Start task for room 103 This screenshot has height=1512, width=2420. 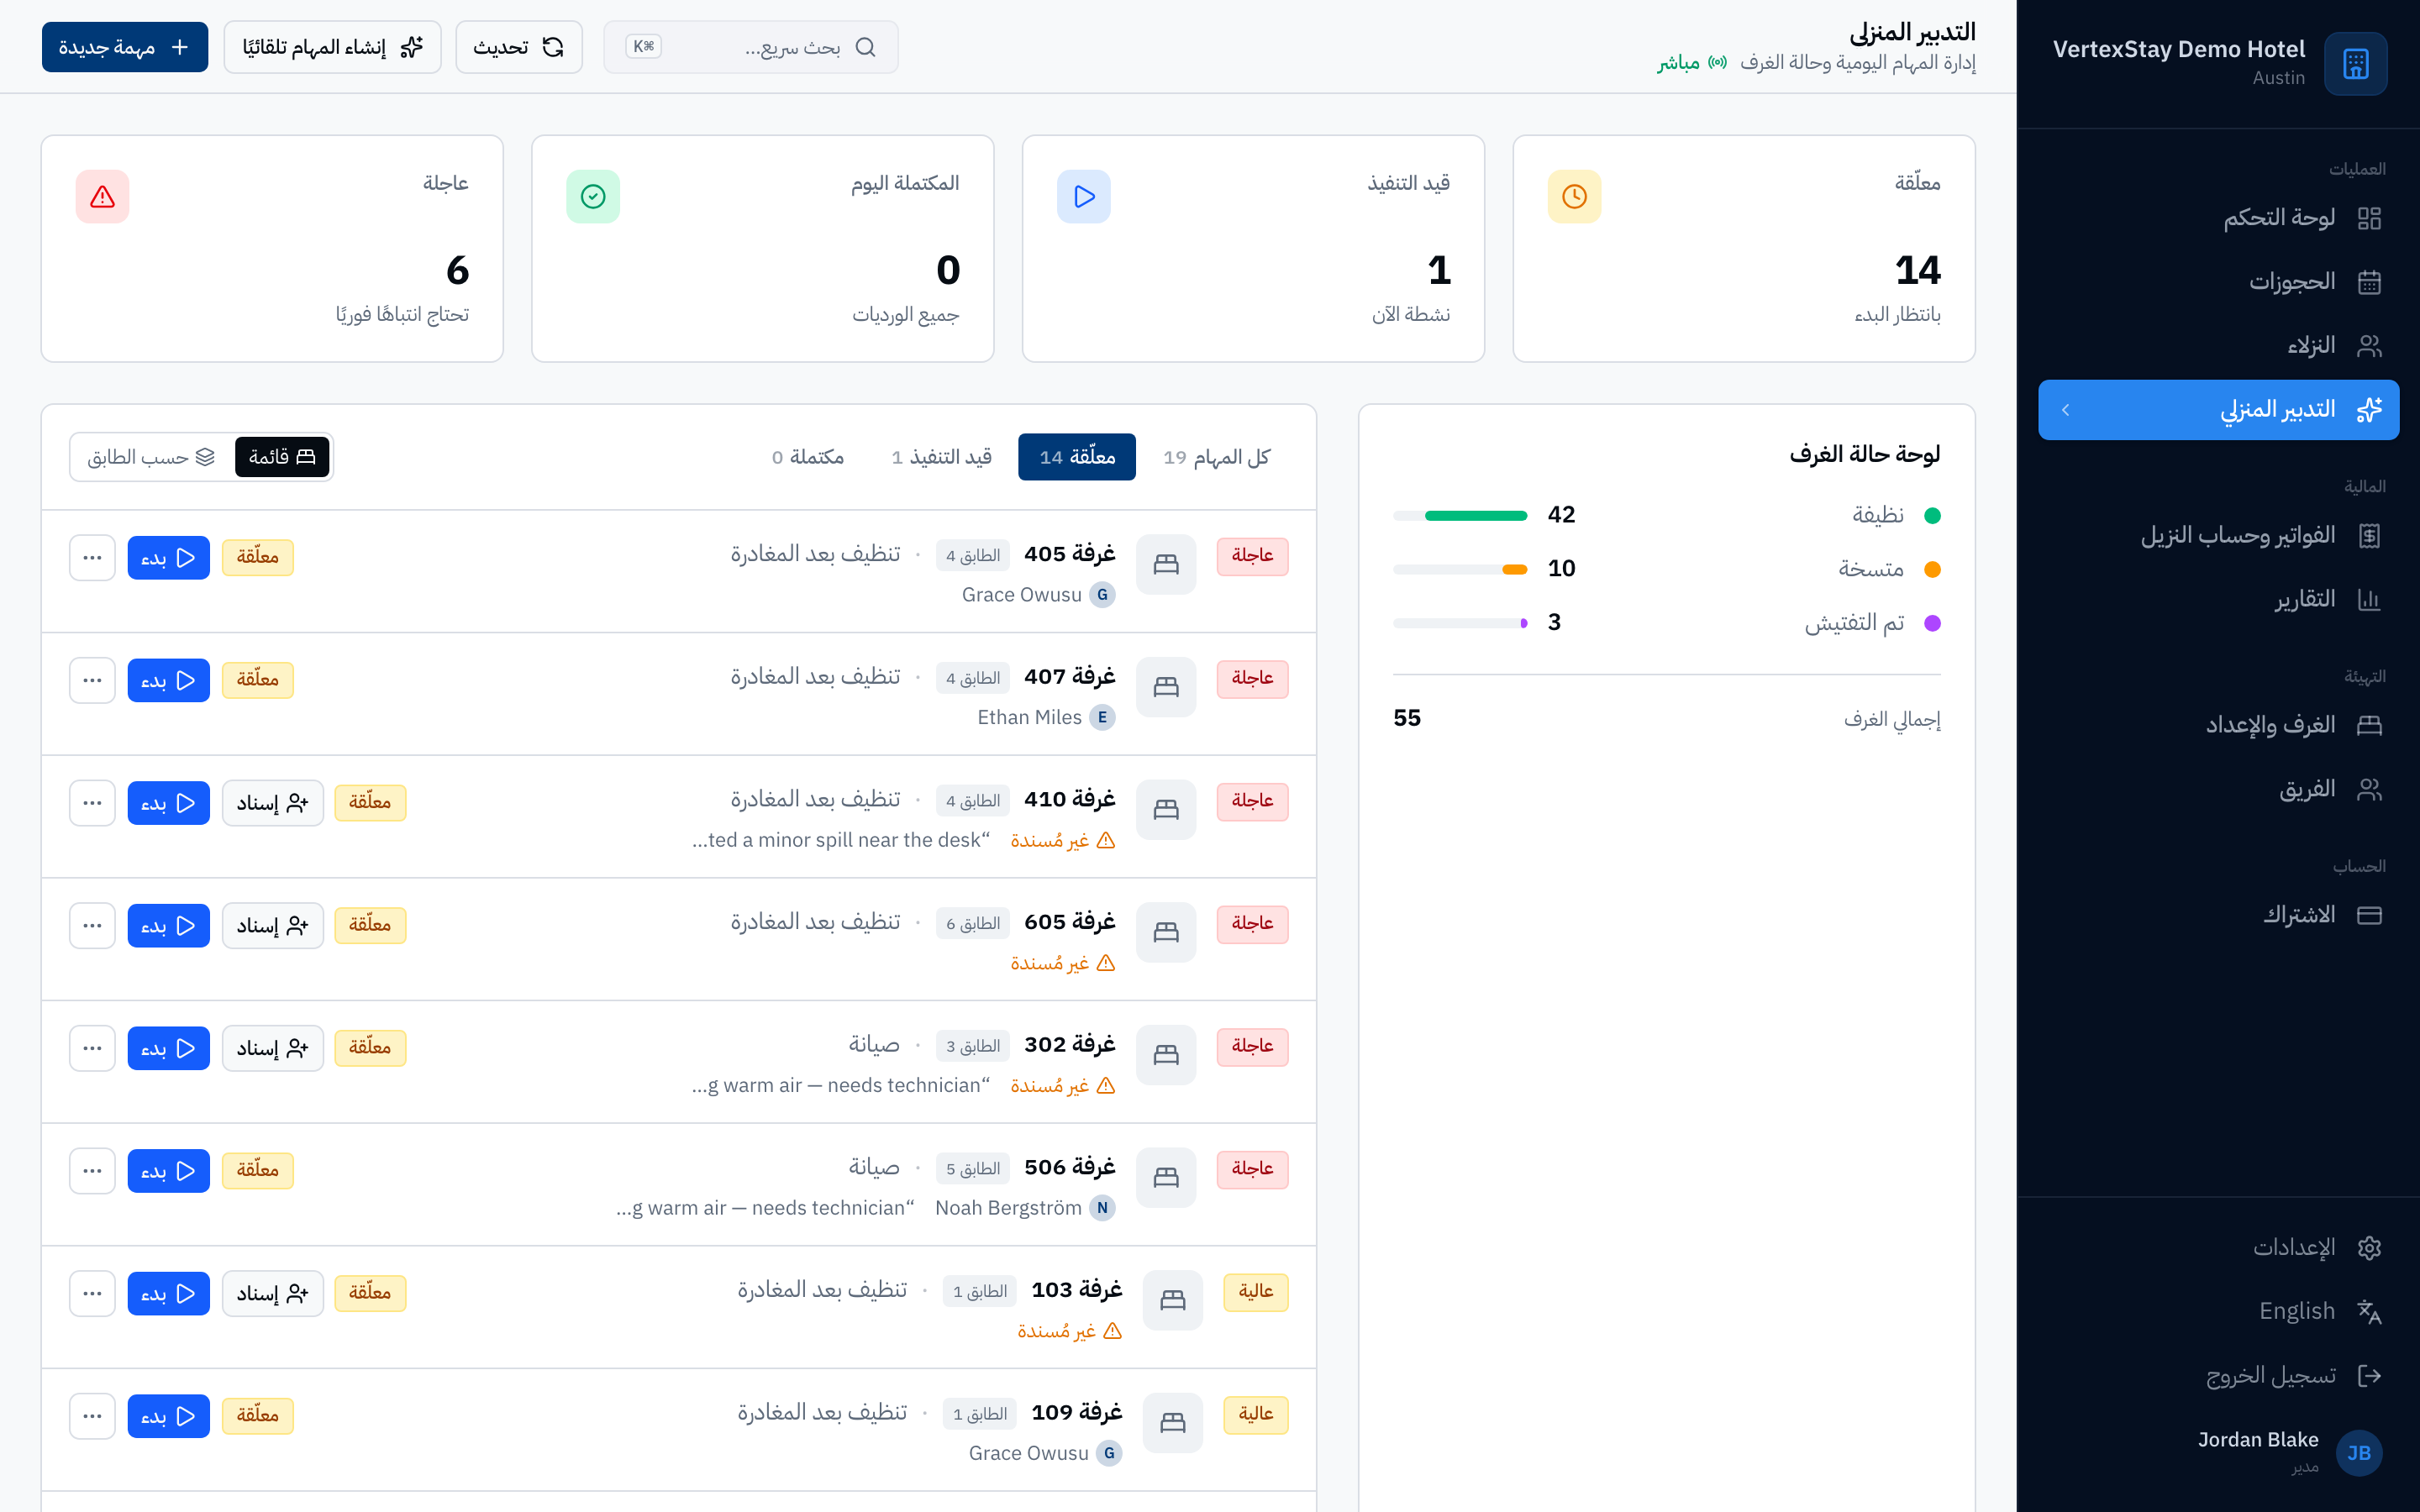pyautogui.click(x=168, y=1294)
